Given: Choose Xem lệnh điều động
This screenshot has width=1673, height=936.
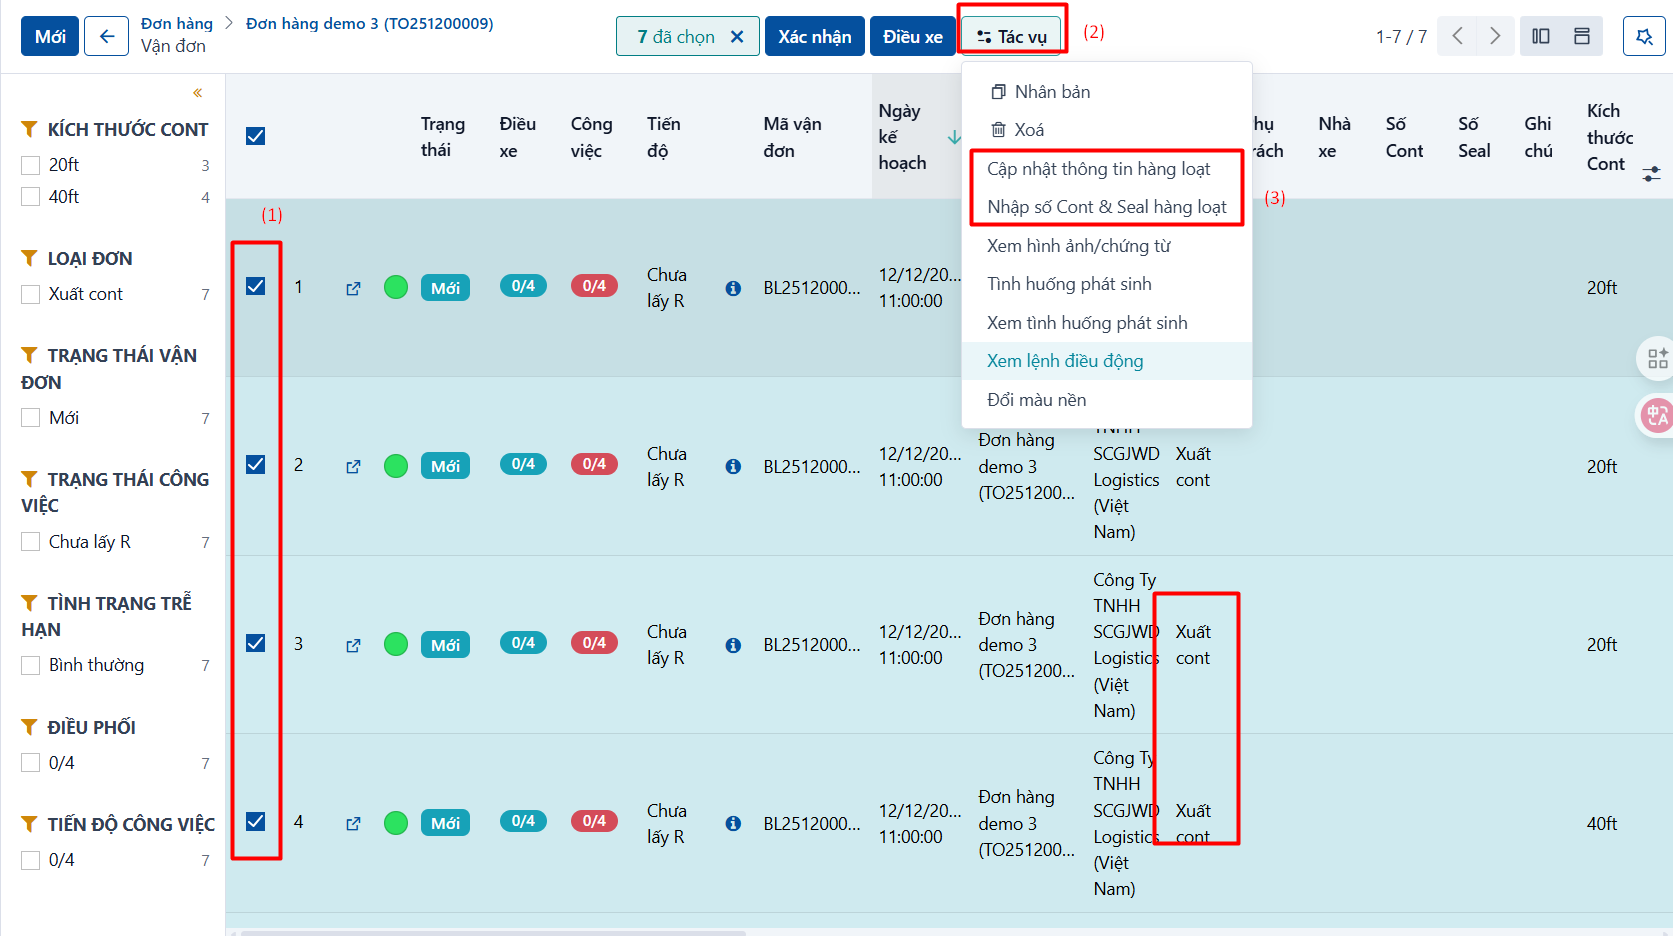Looking at the screenshot, I should point(1106,361).
